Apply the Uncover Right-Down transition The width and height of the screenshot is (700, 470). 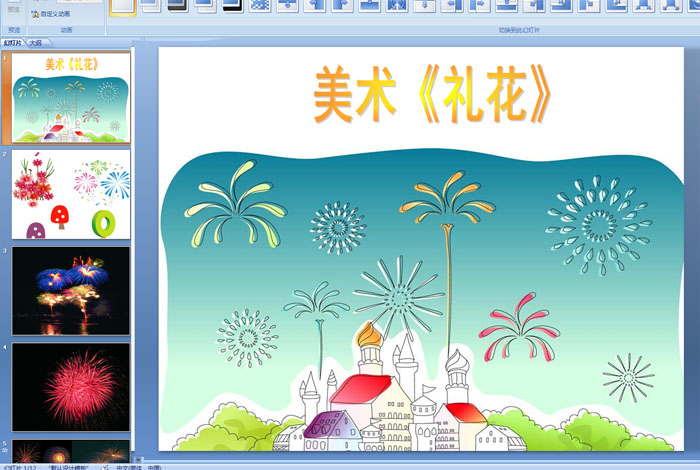click(589, 5)
